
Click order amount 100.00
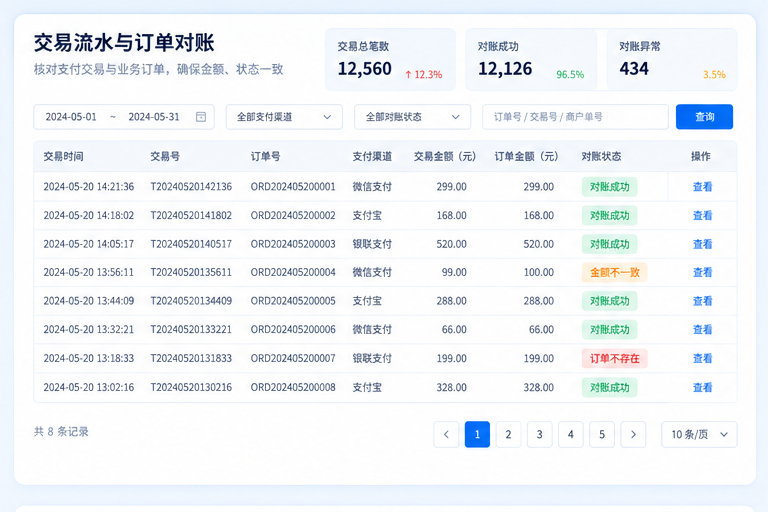[539, 272]
